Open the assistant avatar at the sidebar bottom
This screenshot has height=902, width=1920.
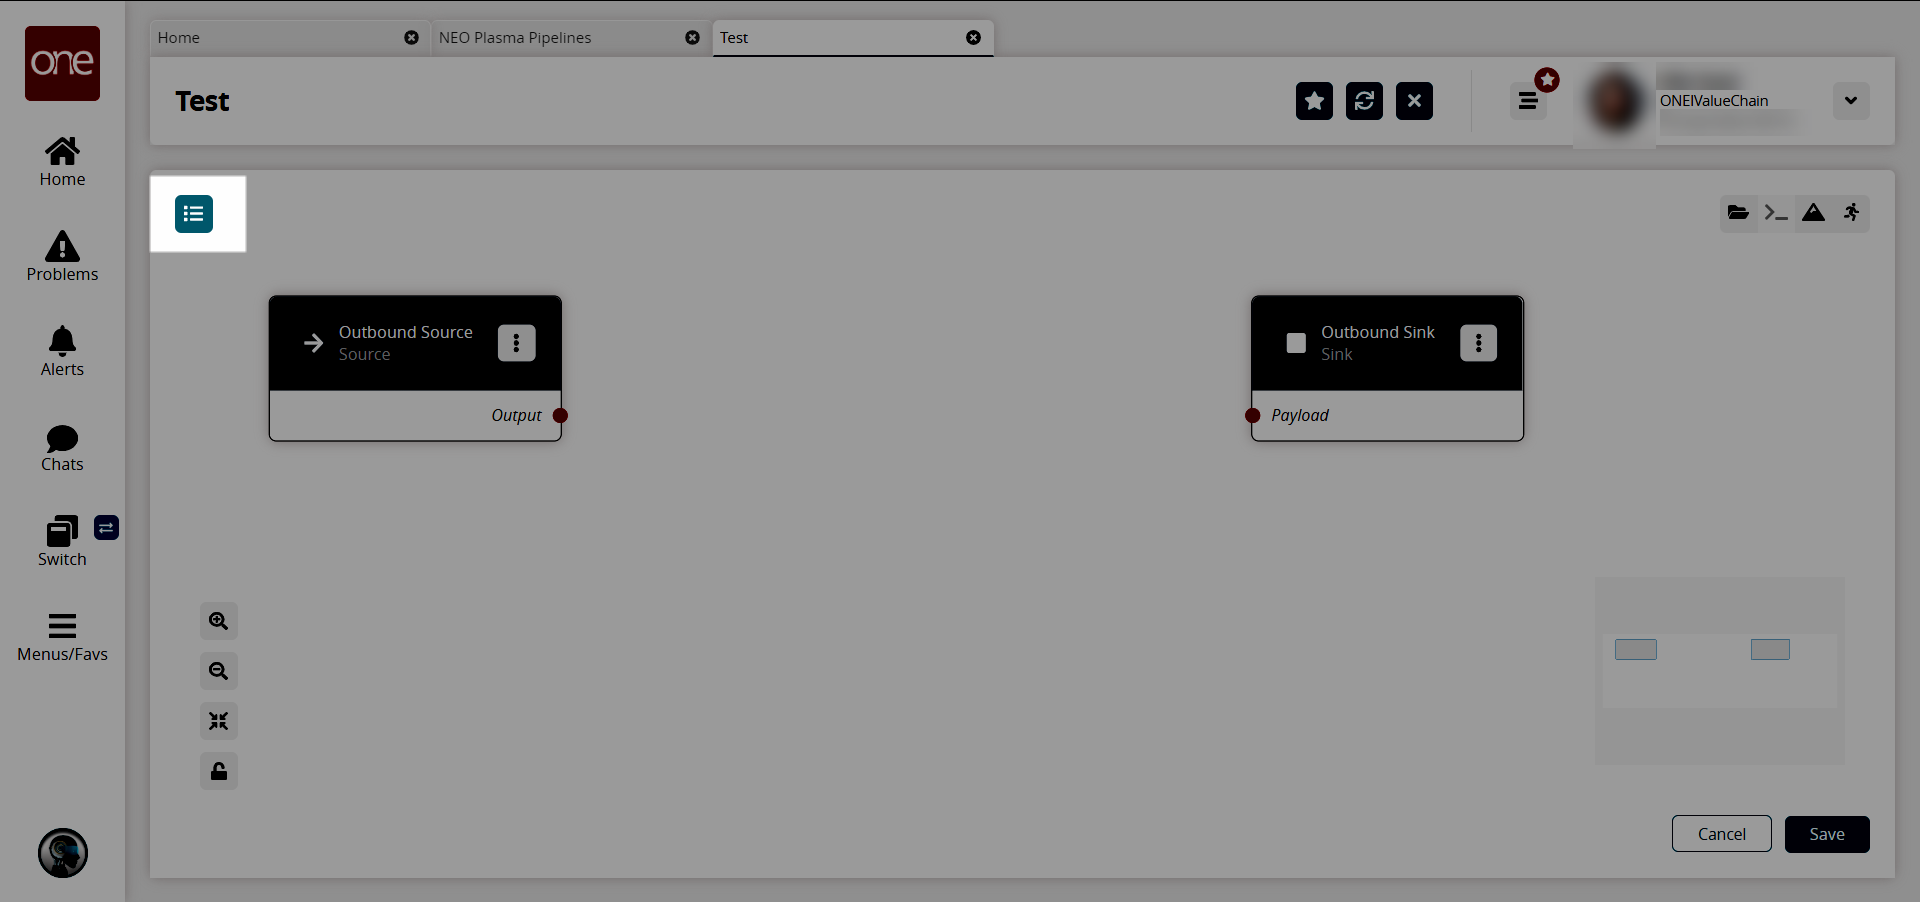63,853
